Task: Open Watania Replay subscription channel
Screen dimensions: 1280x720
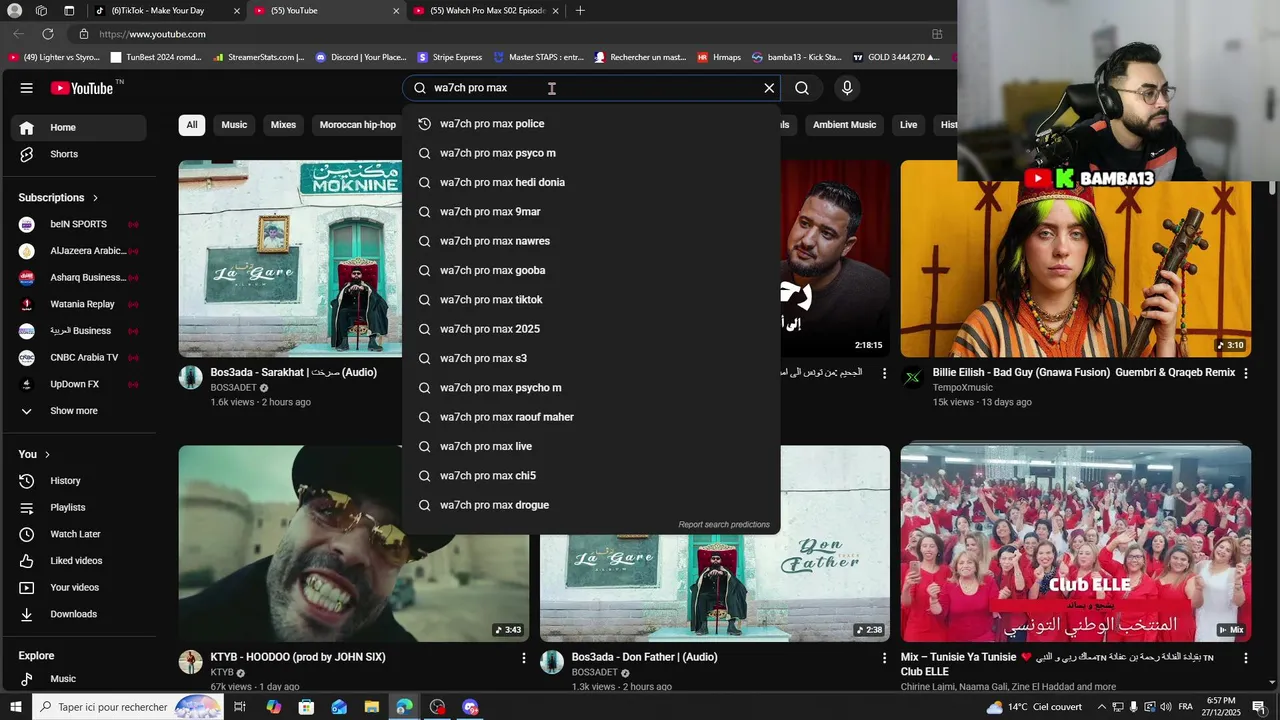Action: 78,304
